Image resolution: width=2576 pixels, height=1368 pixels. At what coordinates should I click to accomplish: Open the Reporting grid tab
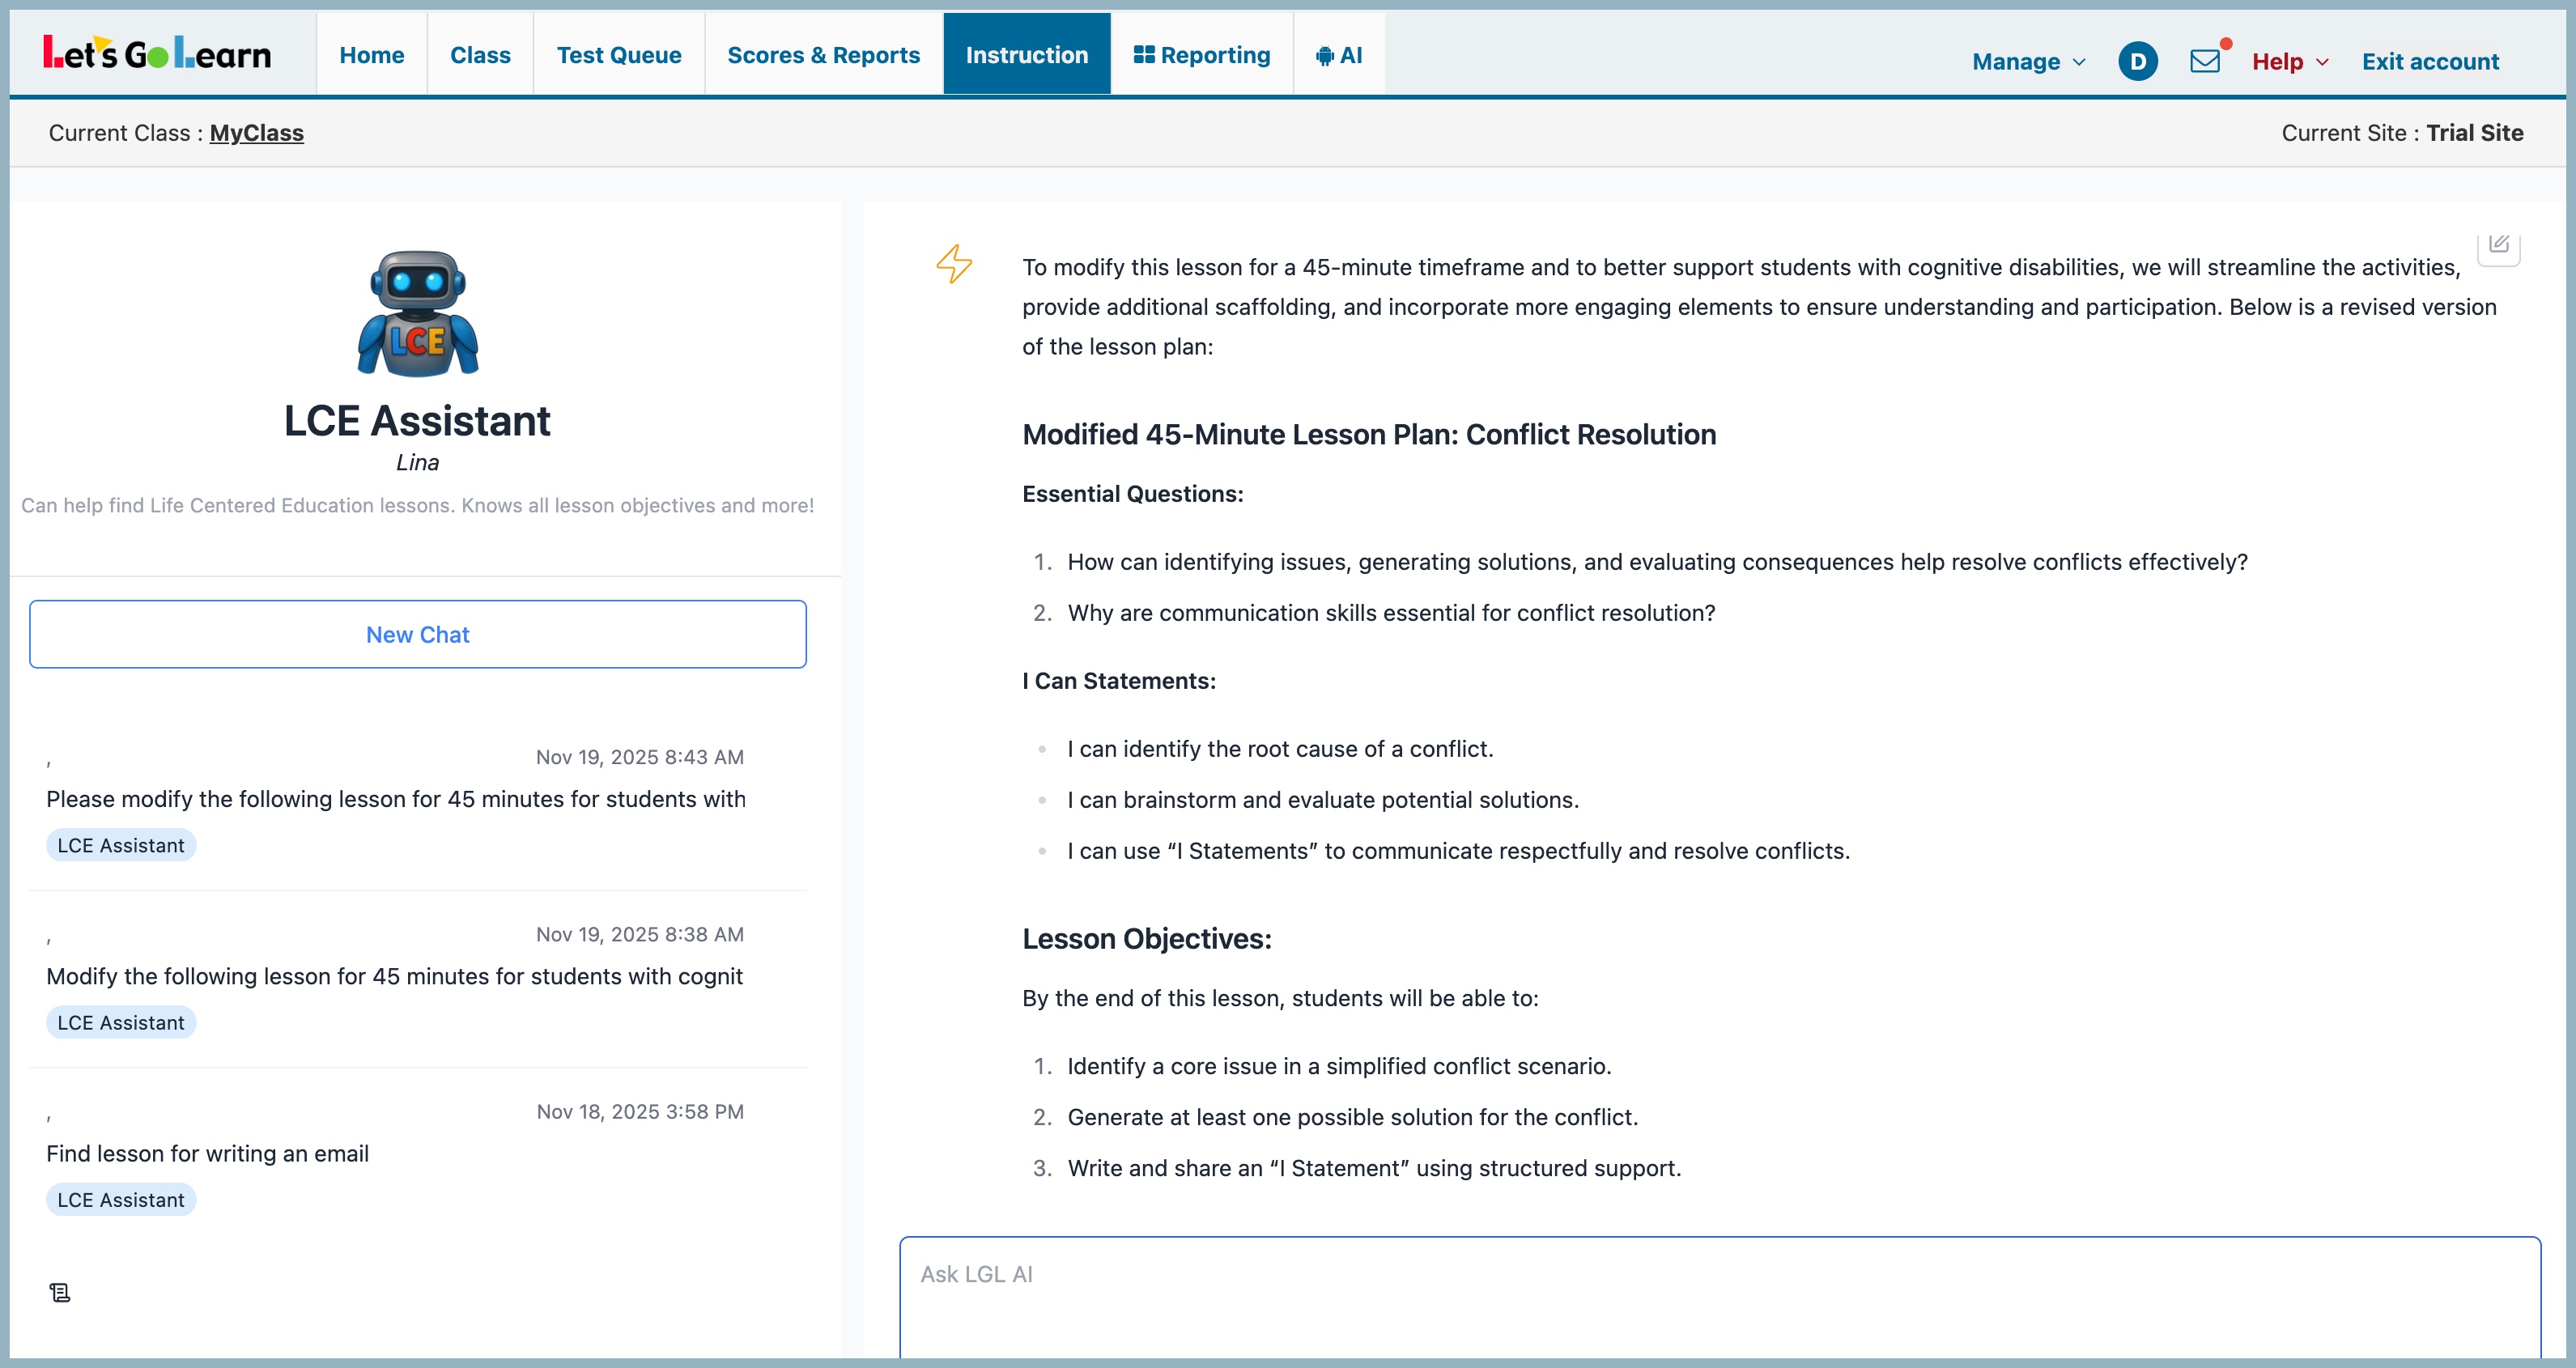(x=1202, y=55)
